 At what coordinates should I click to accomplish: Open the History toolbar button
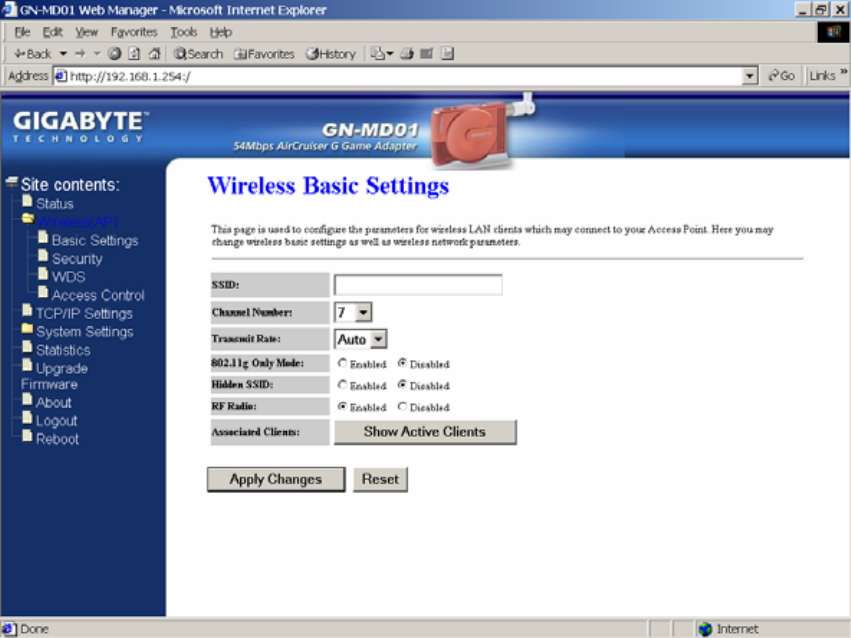[x=331, y=54]
